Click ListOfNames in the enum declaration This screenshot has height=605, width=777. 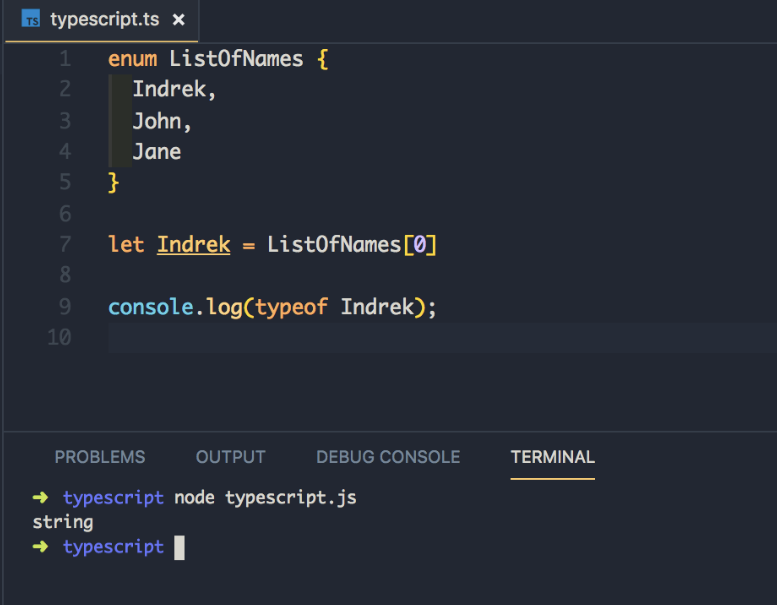point(236,59)
